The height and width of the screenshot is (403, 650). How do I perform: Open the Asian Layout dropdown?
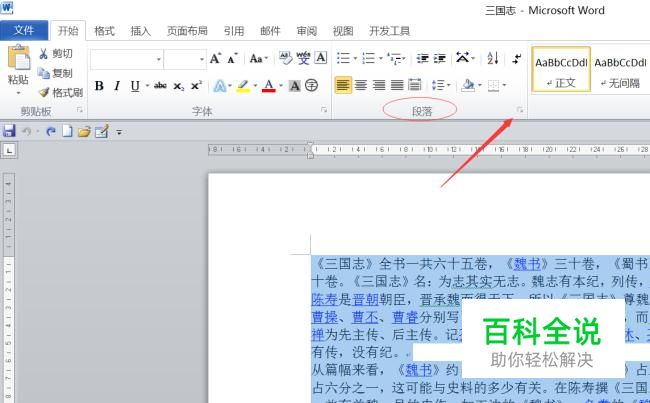tap(465, 58)
